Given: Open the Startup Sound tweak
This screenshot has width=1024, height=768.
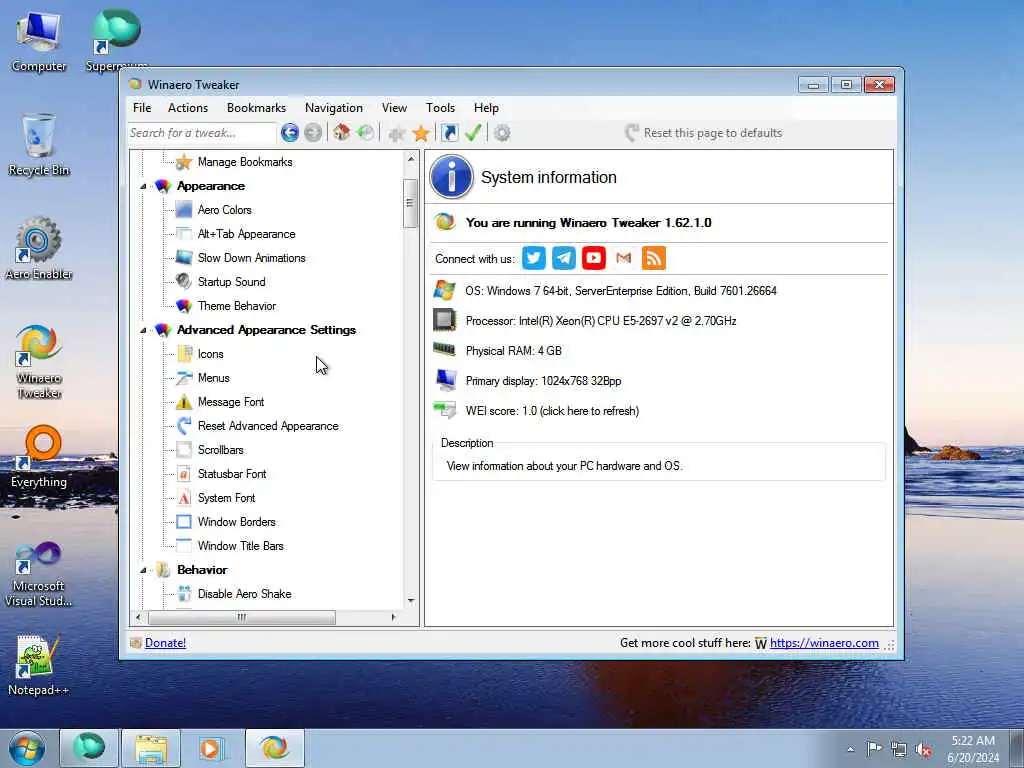Looking at the screenshot, I should 231,281.
